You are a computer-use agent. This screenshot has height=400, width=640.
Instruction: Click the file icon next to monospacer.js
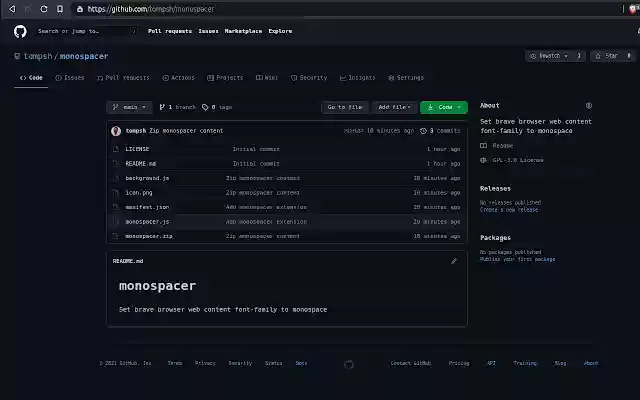pyautogui.click(x=116, y=222)
